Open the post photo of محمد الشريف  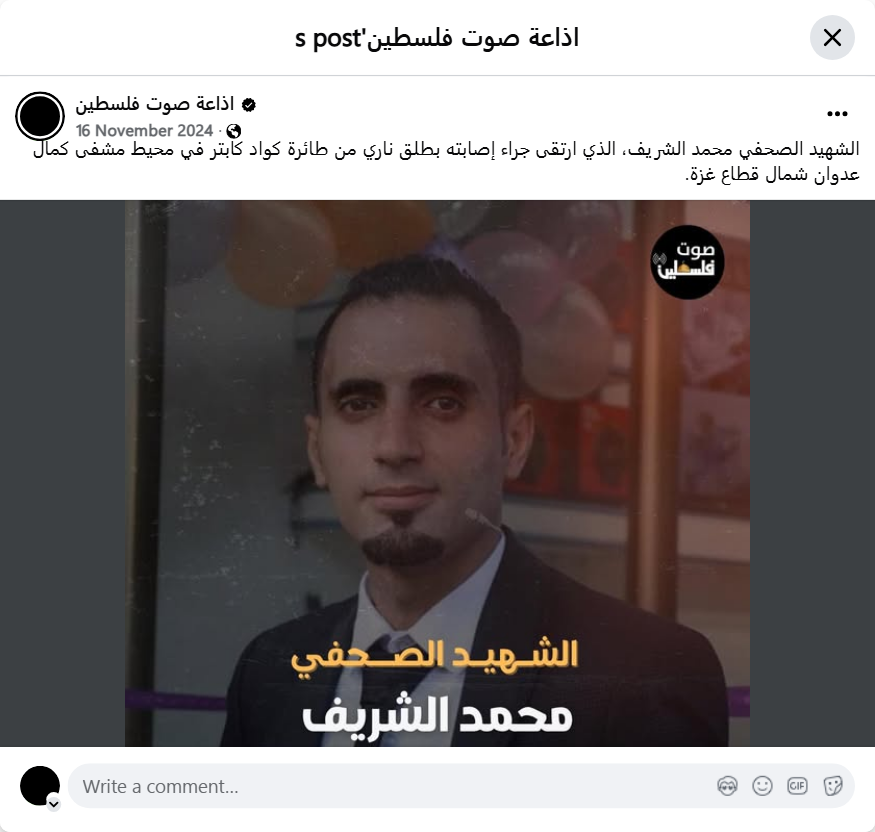[438, 473]
